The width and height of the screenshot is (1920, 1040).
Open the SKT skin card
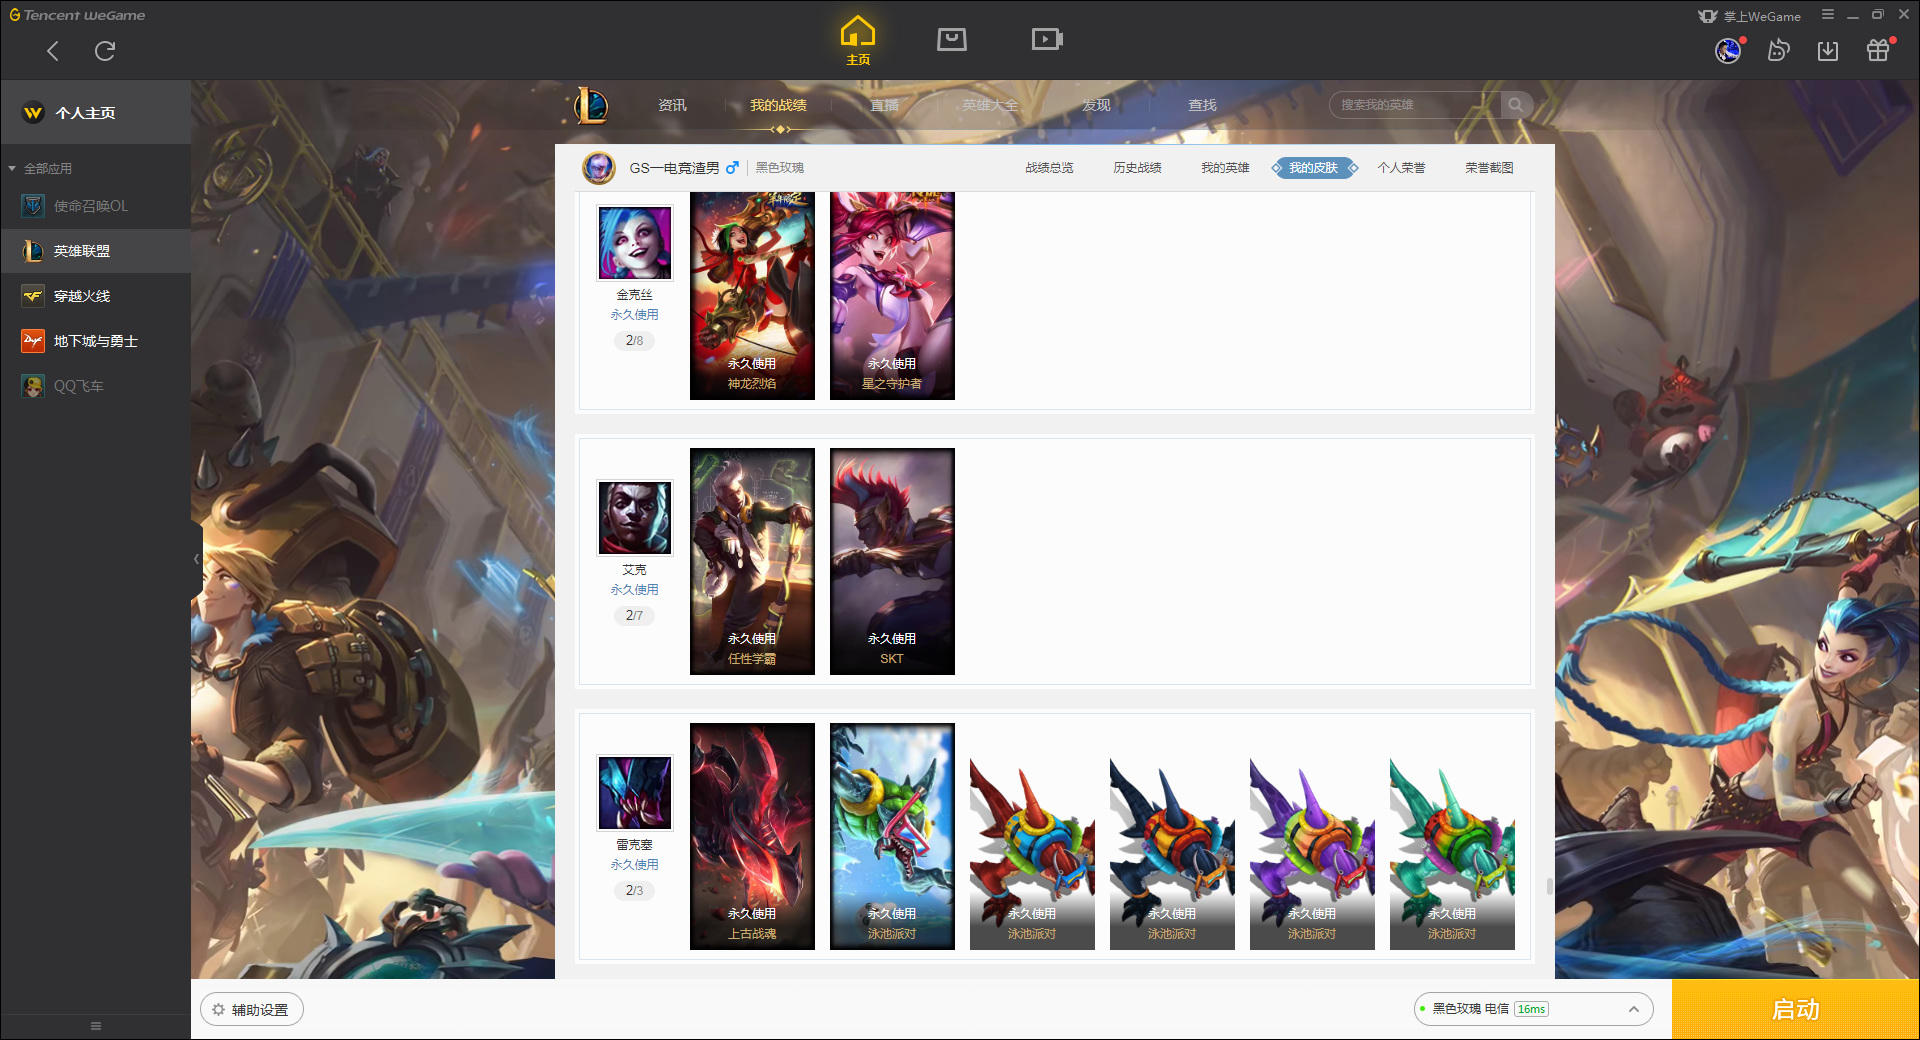[x=892, y=561]
